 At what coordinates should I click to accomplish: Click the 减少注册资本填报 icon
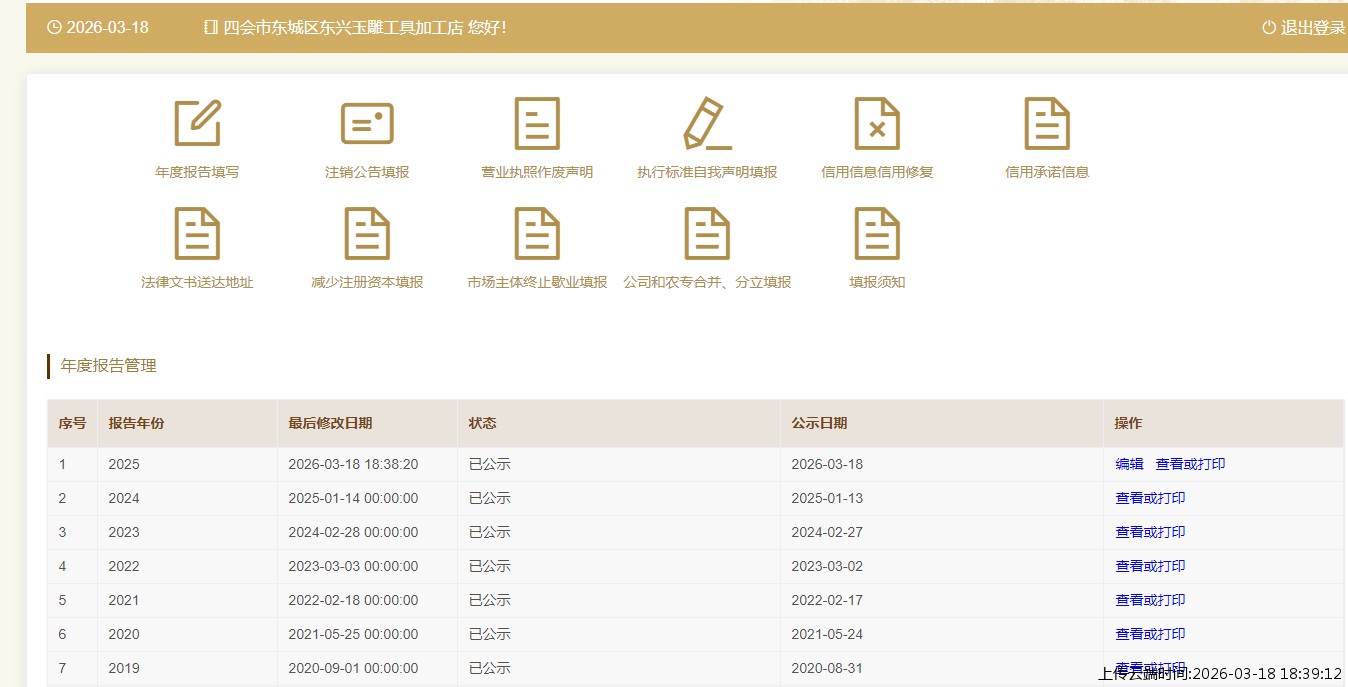(x=367, y=234)
